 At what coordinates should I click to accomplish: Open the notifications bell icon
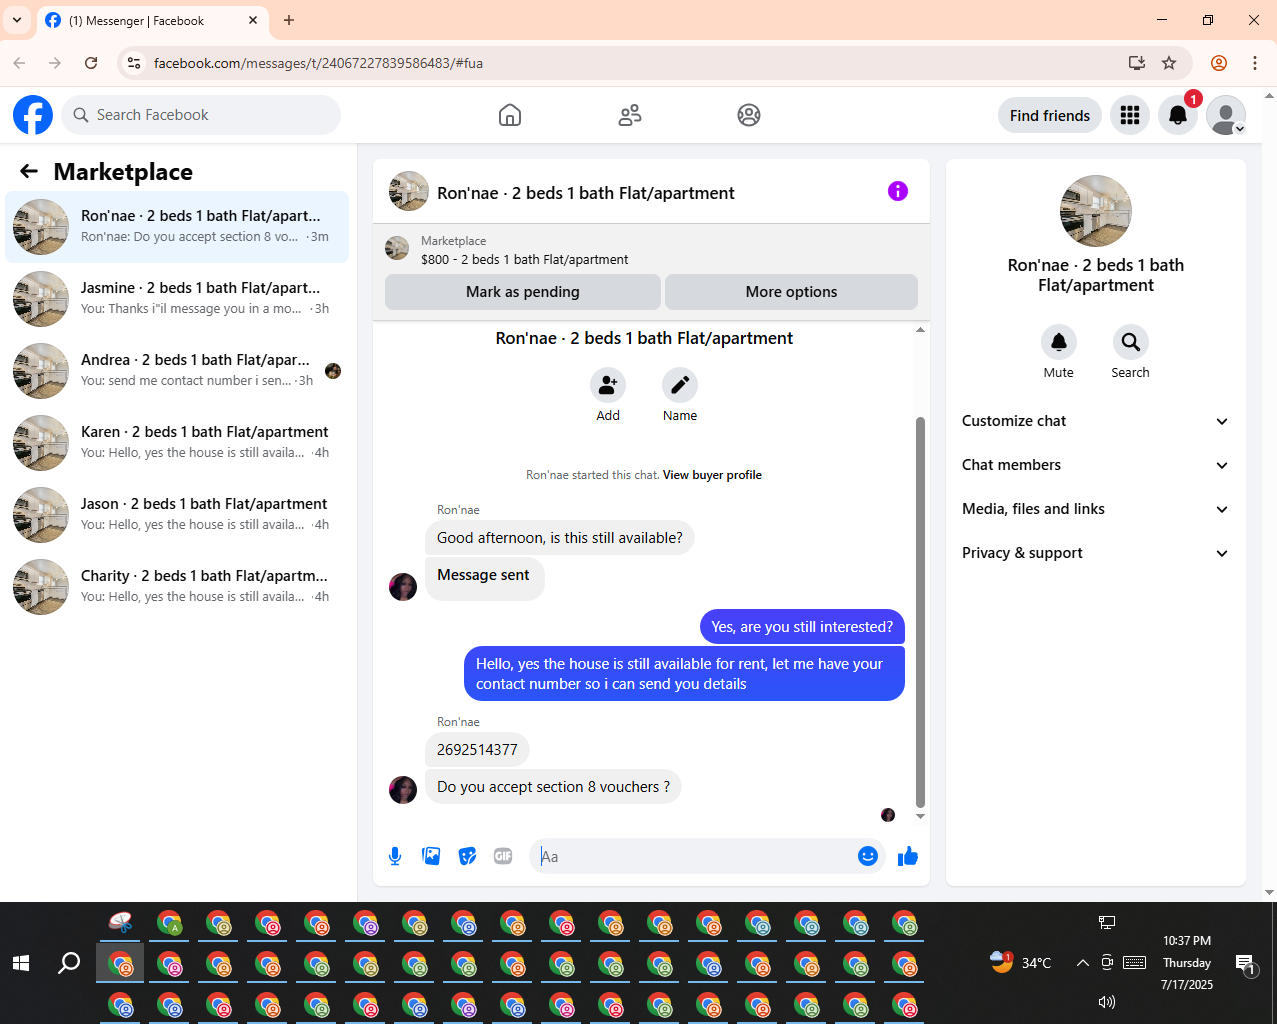click(1178, 115)
